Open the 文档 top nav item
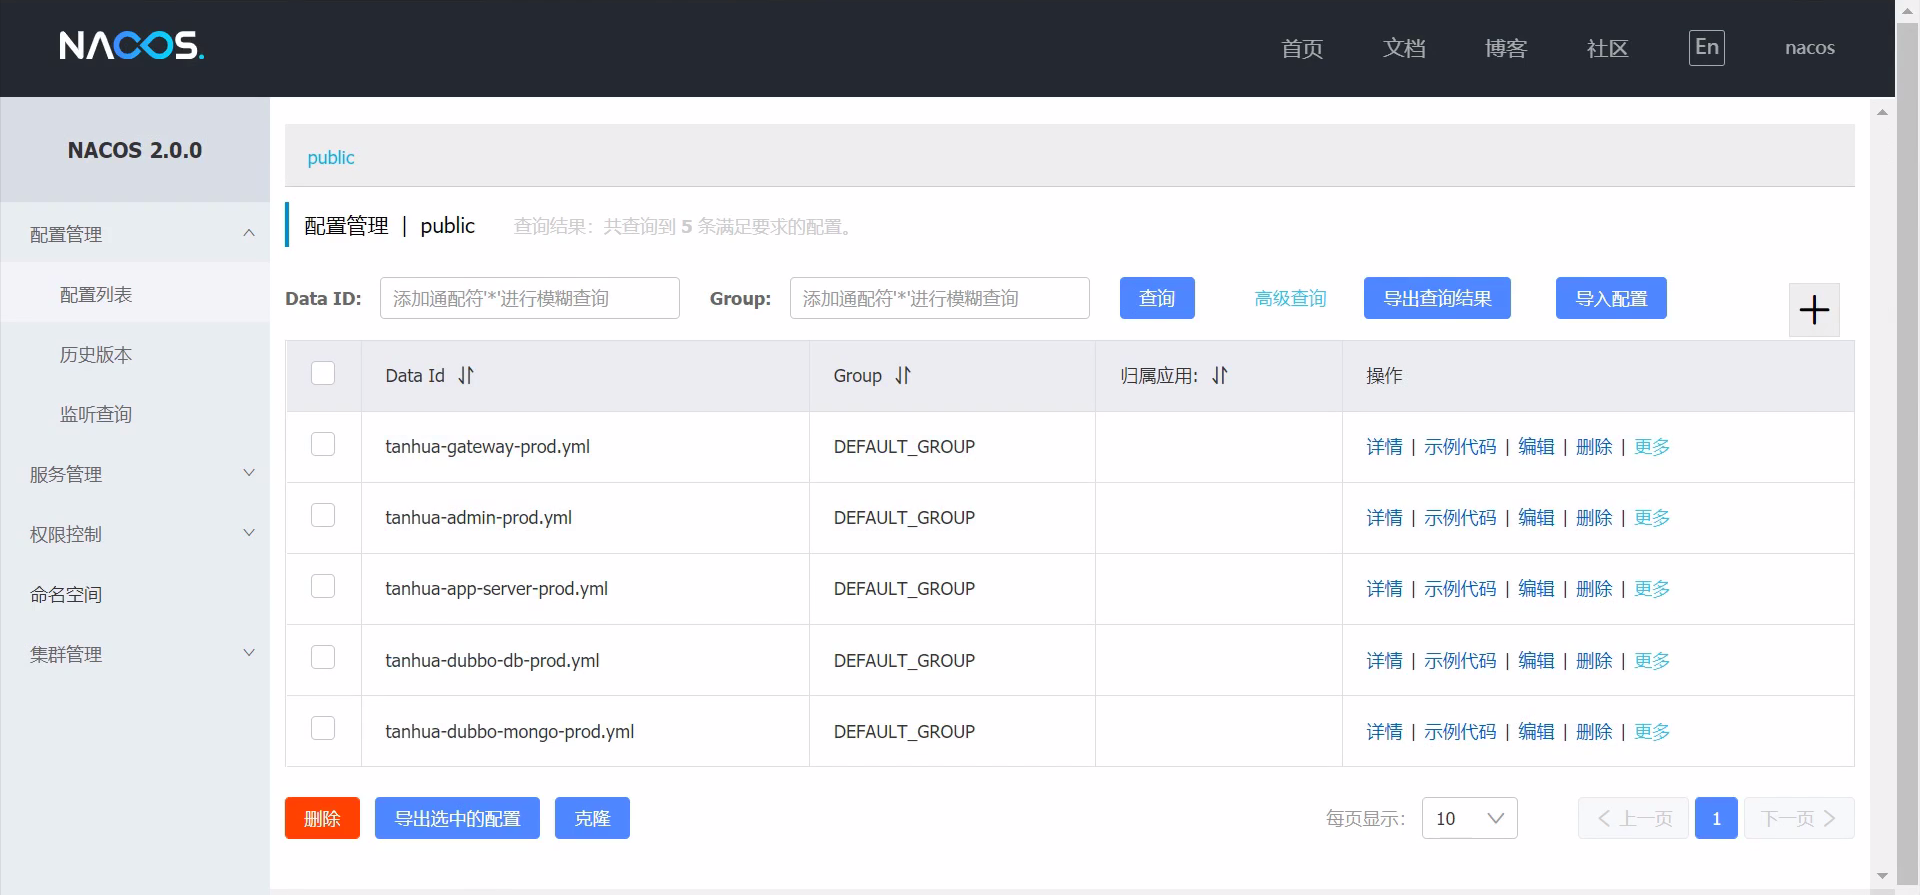The width and height of the screenshot is (1920, 895). (x=1404, y=48)
